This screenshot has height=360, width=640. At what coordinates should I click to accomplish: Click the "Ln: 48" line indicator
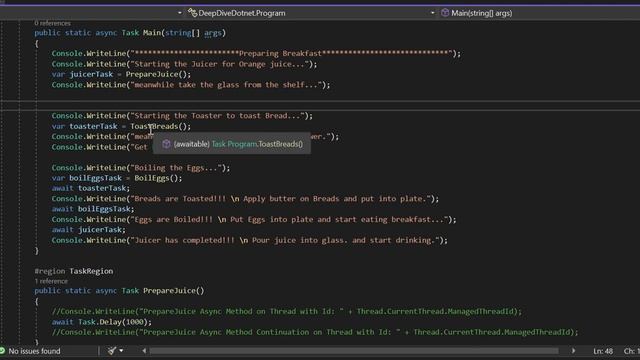tap(603, 351)
